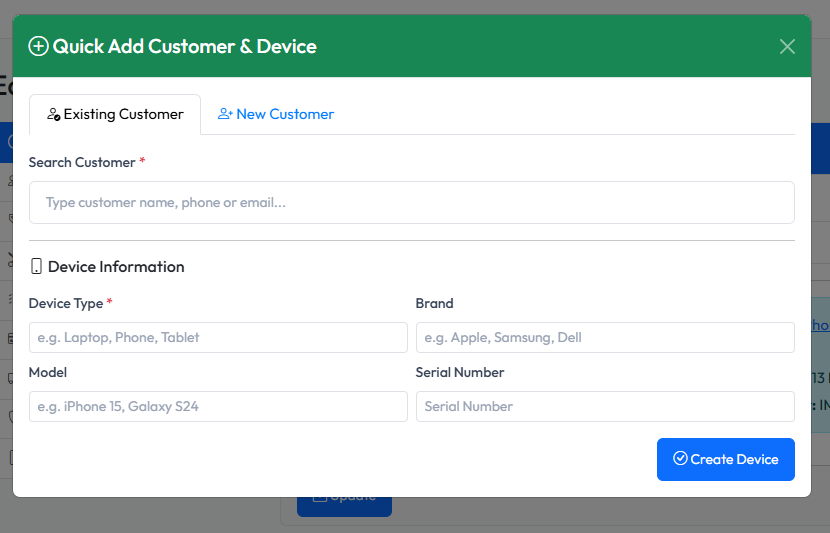The image size is (830, 533).
Task: Close the Quick Add dialog with X
Action: 787,46
